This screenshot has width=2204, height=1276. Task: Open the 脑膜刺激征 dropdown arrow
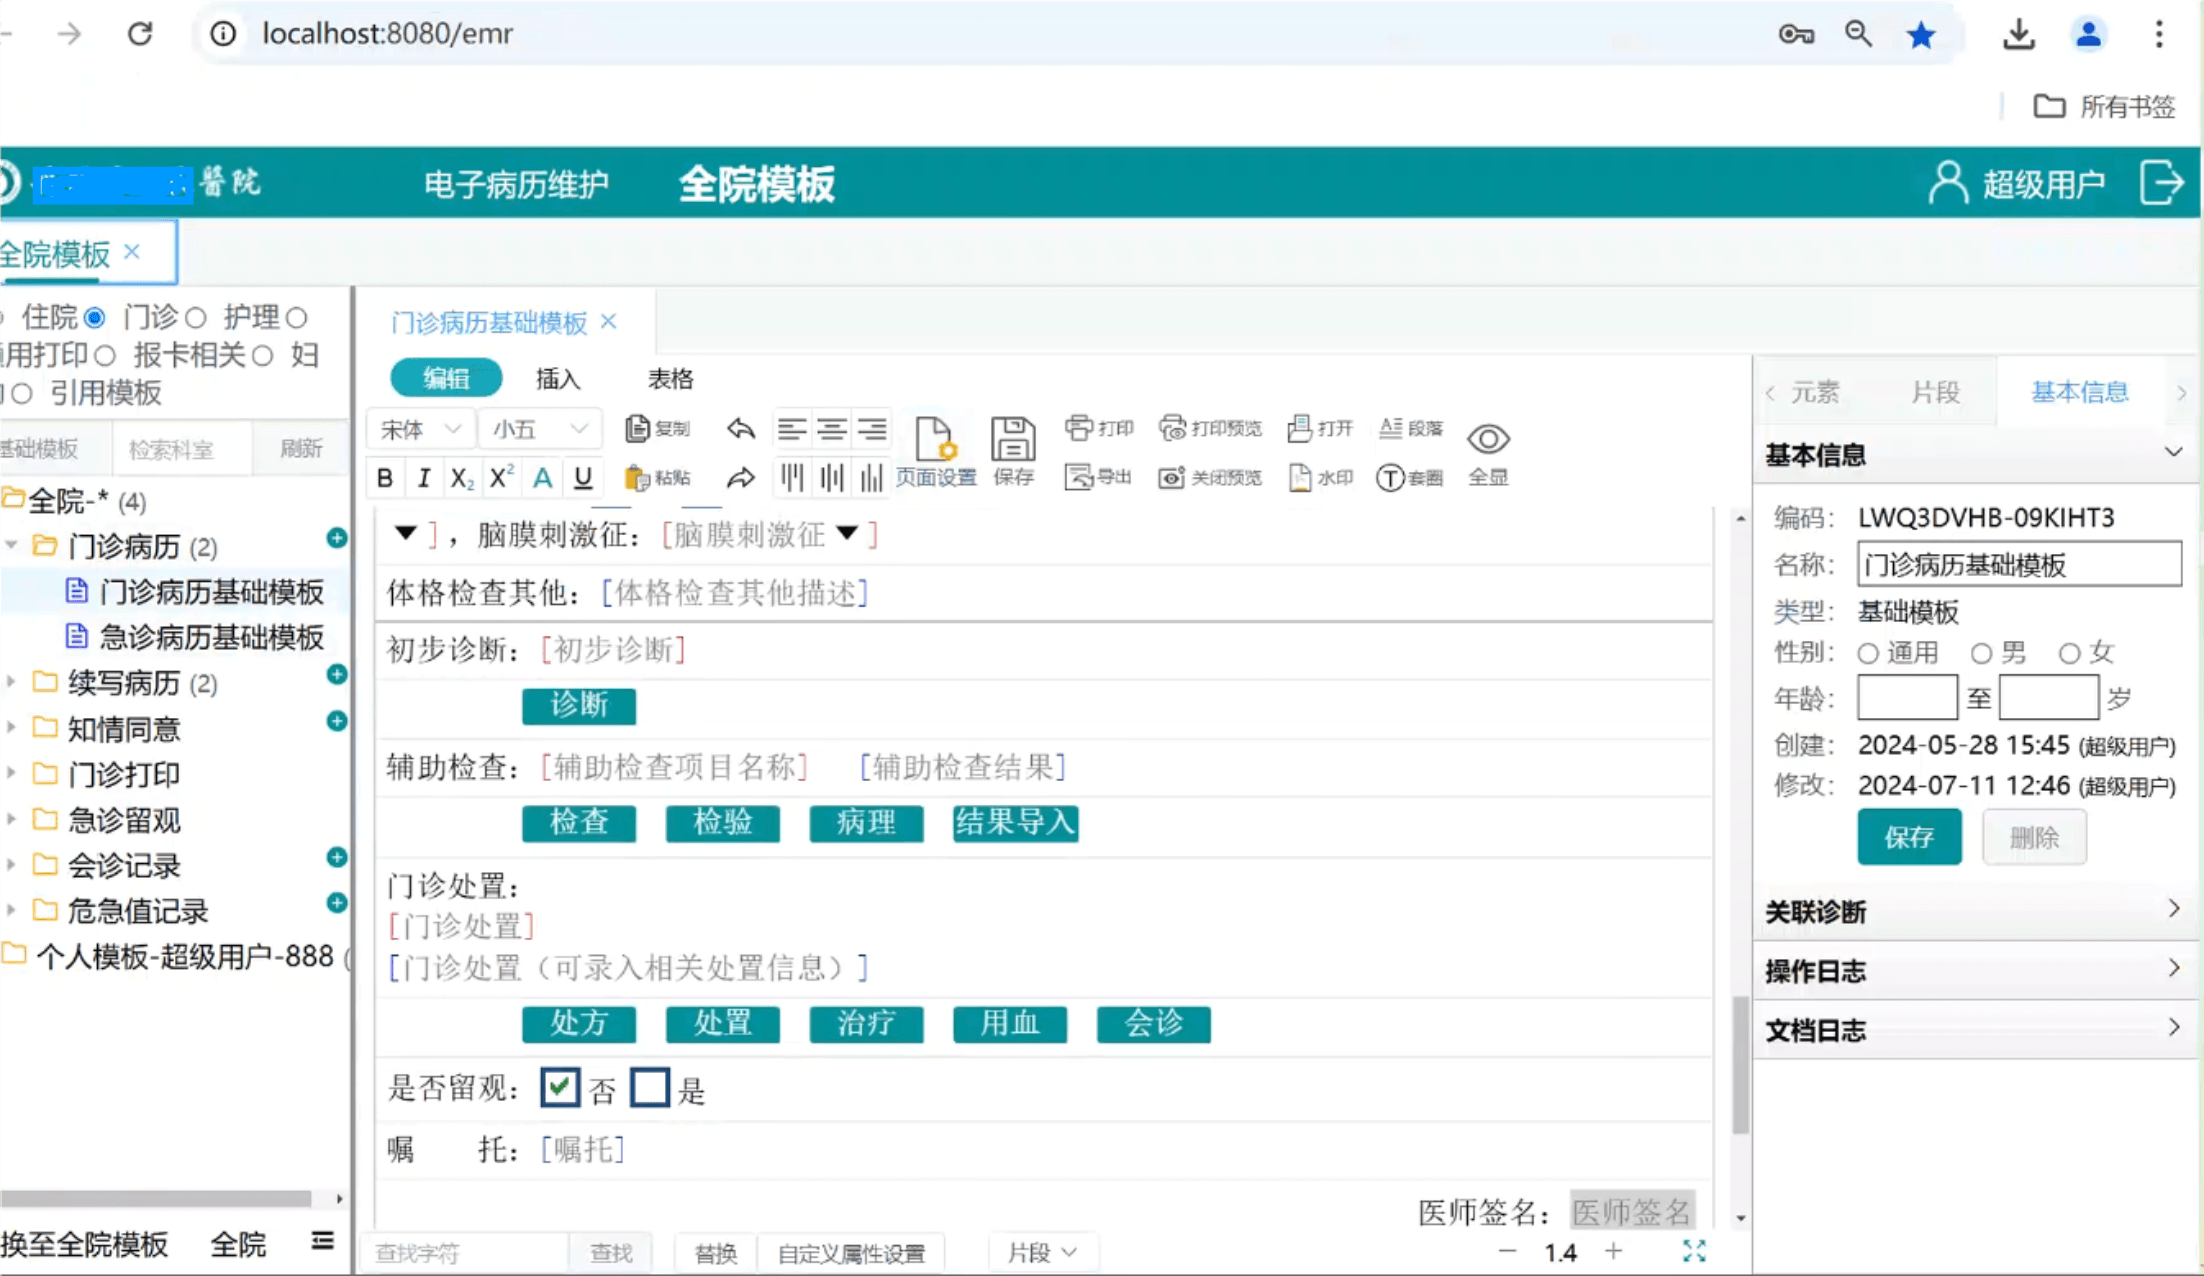click(x=848, y=533)
